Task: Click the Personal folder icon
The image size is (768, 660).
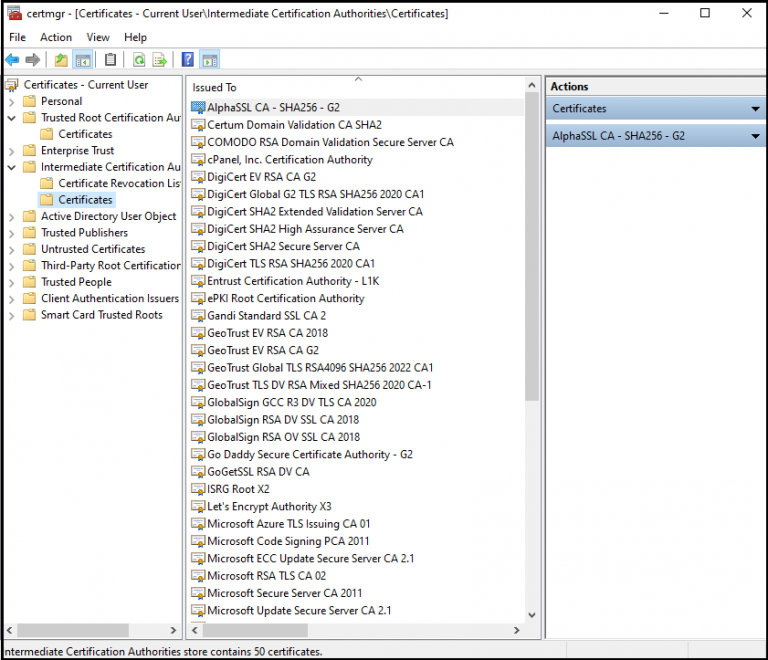Action: tap(30, 101)
